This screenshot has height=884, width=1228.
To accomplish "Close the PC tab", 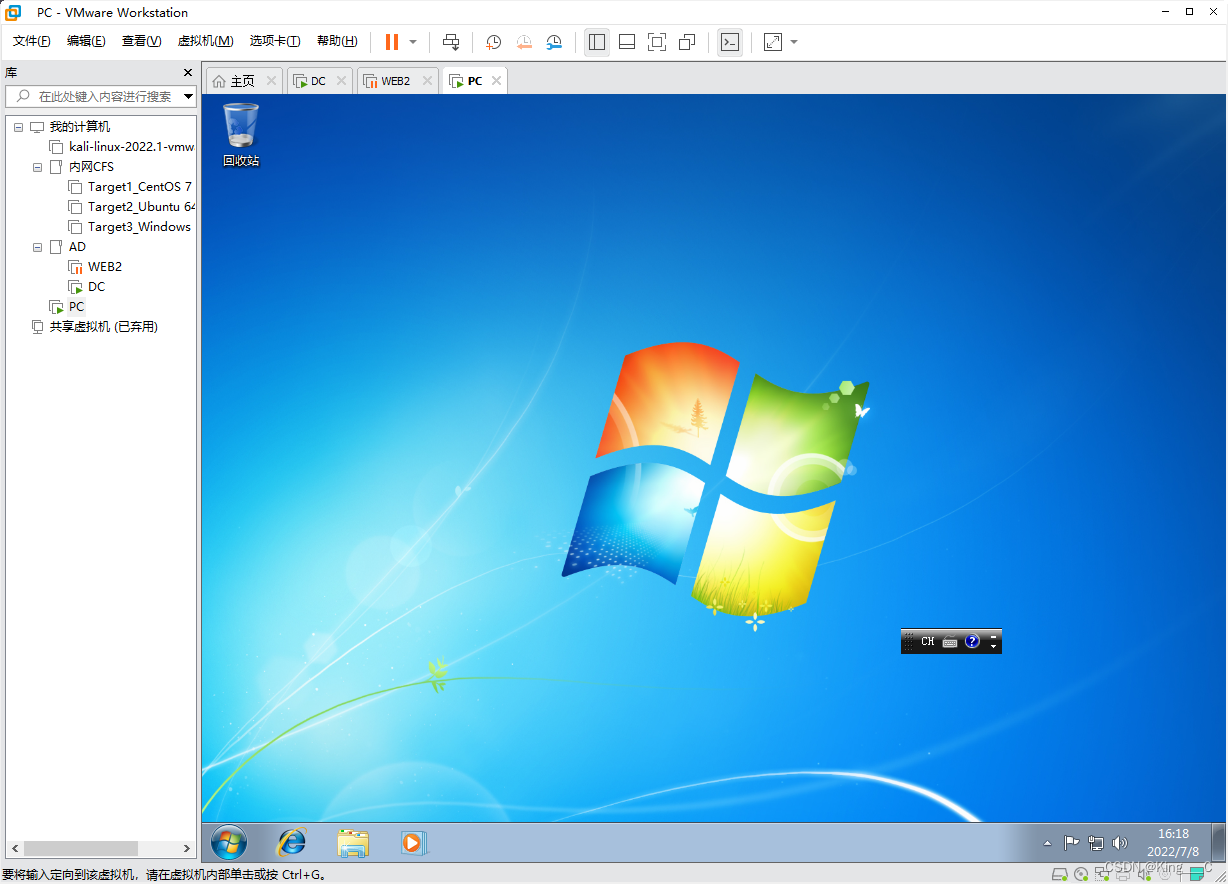I will pos(496,81).
